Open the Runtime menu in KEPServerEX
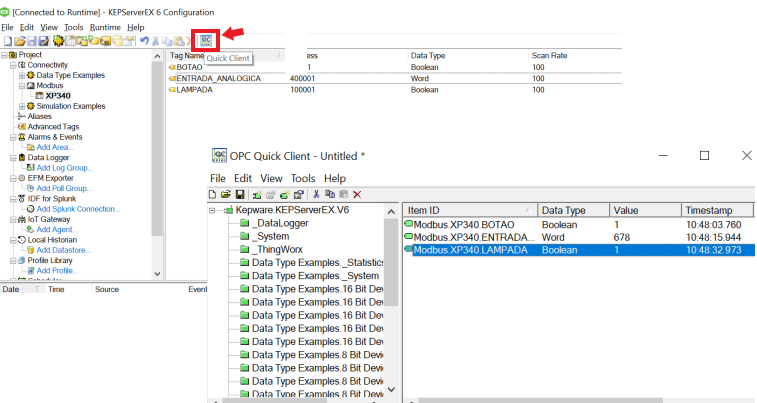757x403 pixels. click(105, 27)
